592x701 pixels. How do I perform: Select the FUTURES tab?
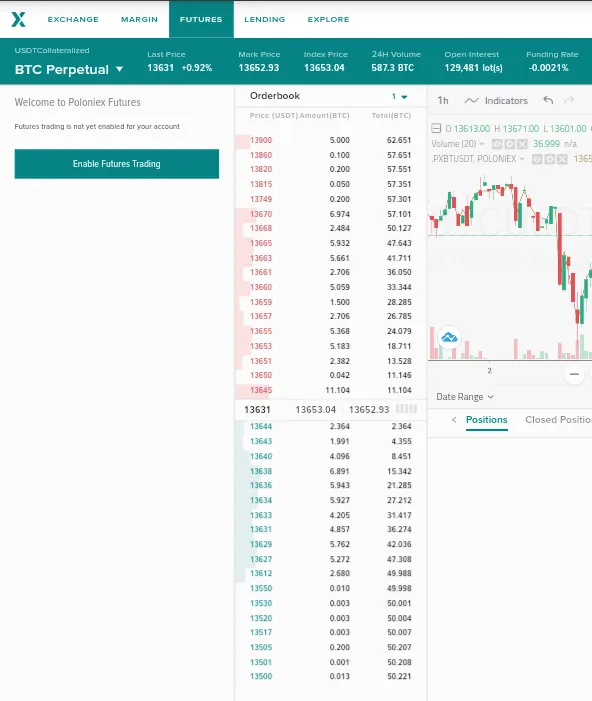[x=201, y=19]
